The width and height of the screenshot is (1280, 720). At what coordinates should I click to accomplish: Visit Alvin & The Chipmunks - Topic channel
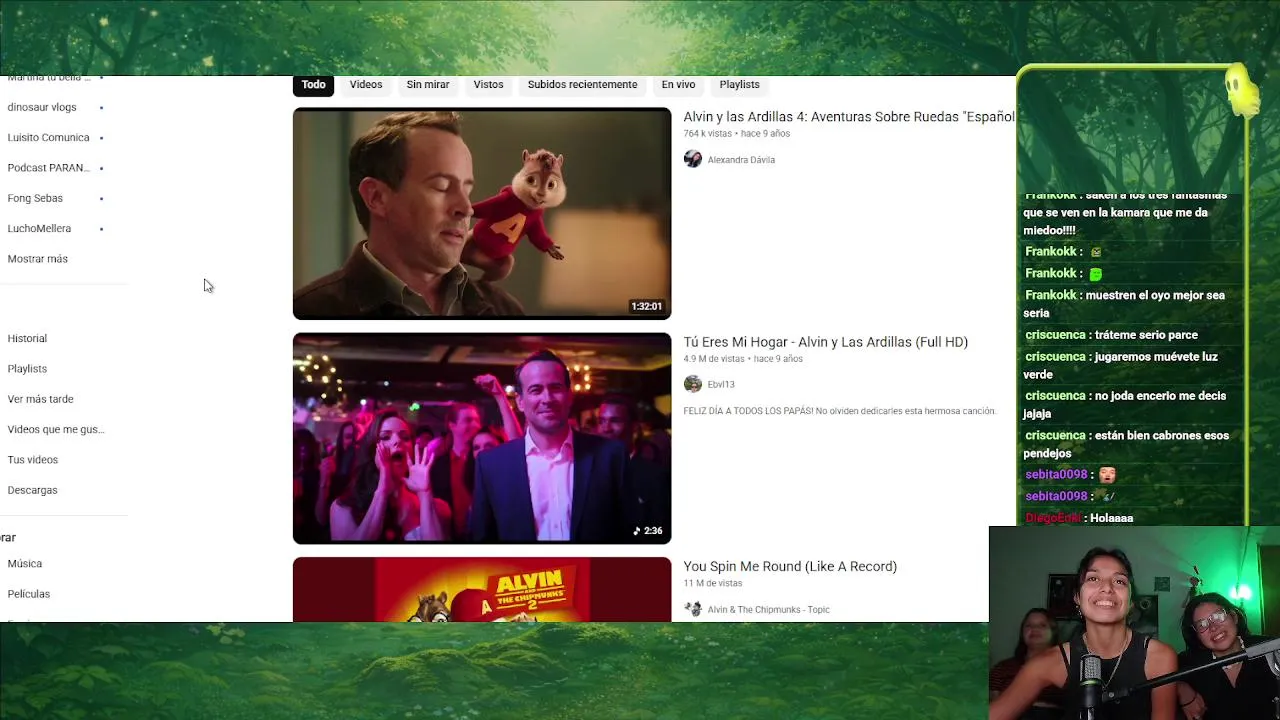pos(768,609)
